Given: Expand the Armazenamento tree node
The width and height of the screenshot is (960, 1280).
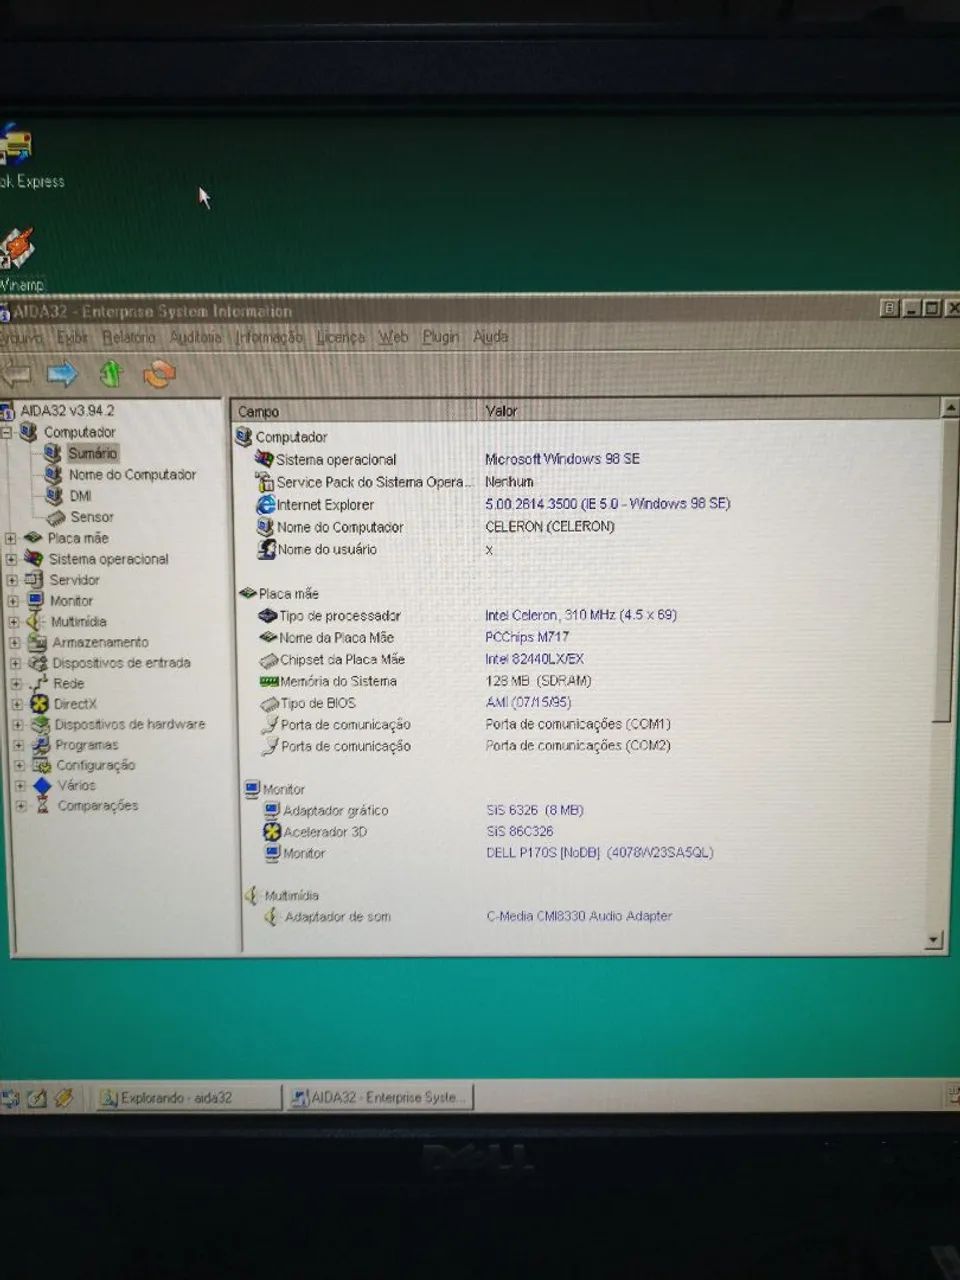Looking at the screenshot, I should pyautogui.click(x=15, y=643).
